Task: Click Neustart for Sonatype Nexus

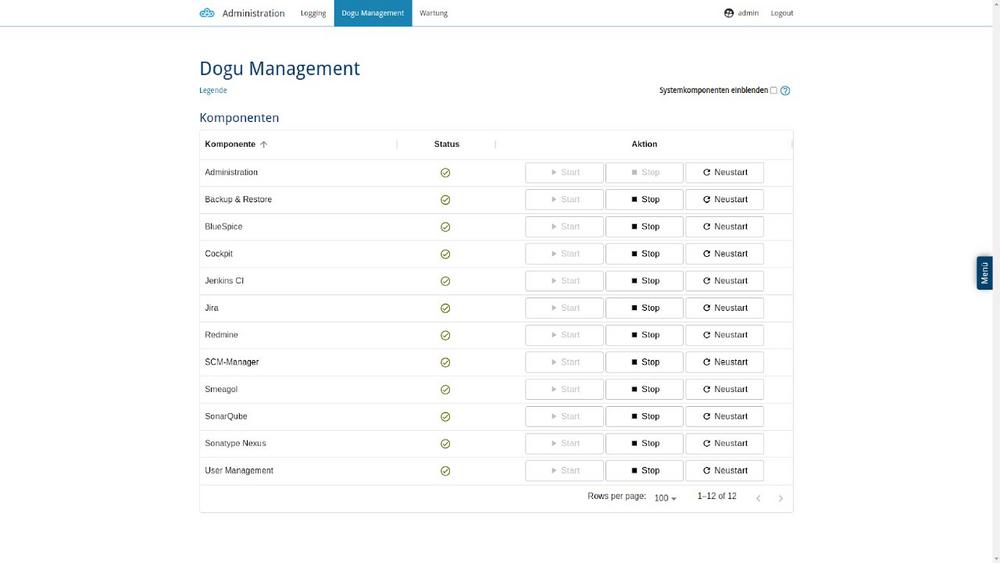Action: [x=724, y=443]
